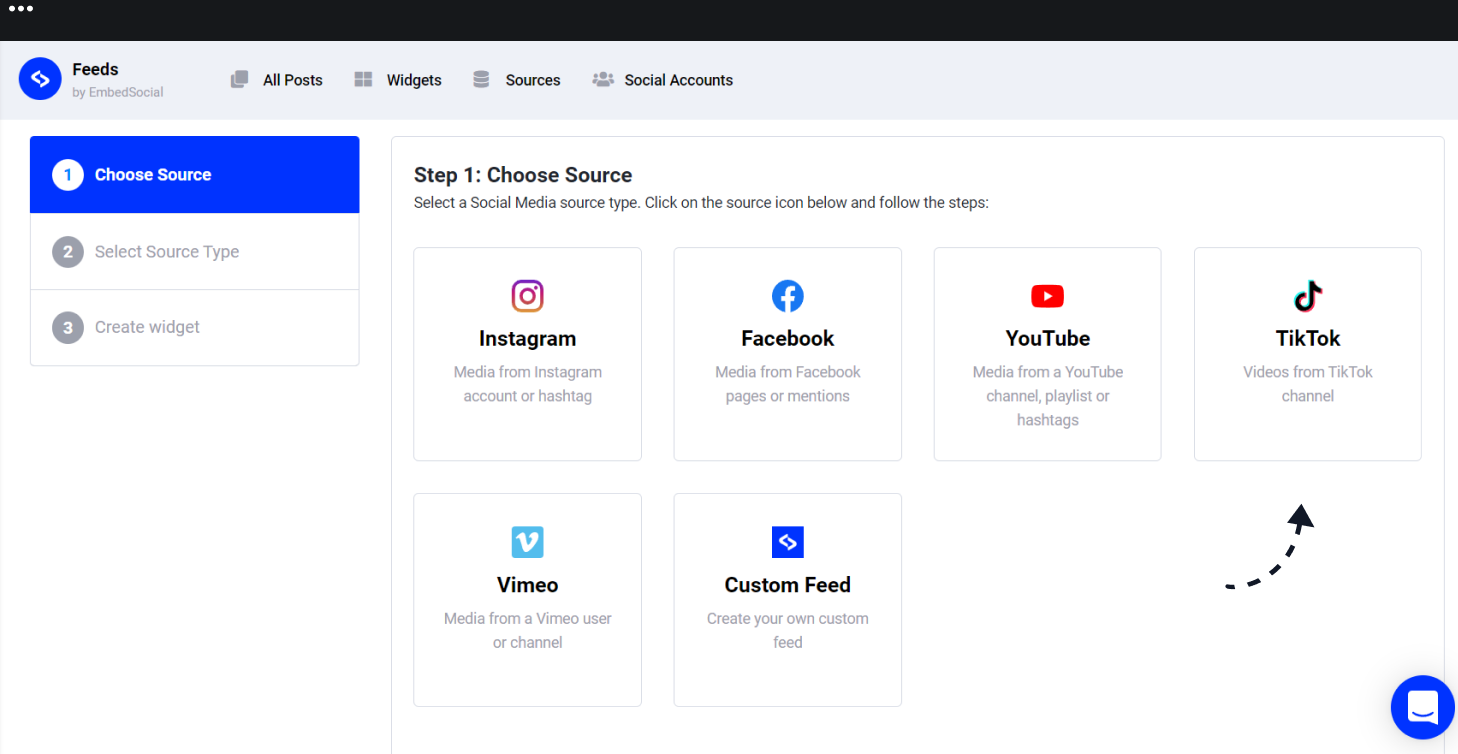The height and width of the screenshot is (754, 1458).
Task: Click the step 2 number badge
Action: point(68,252)
